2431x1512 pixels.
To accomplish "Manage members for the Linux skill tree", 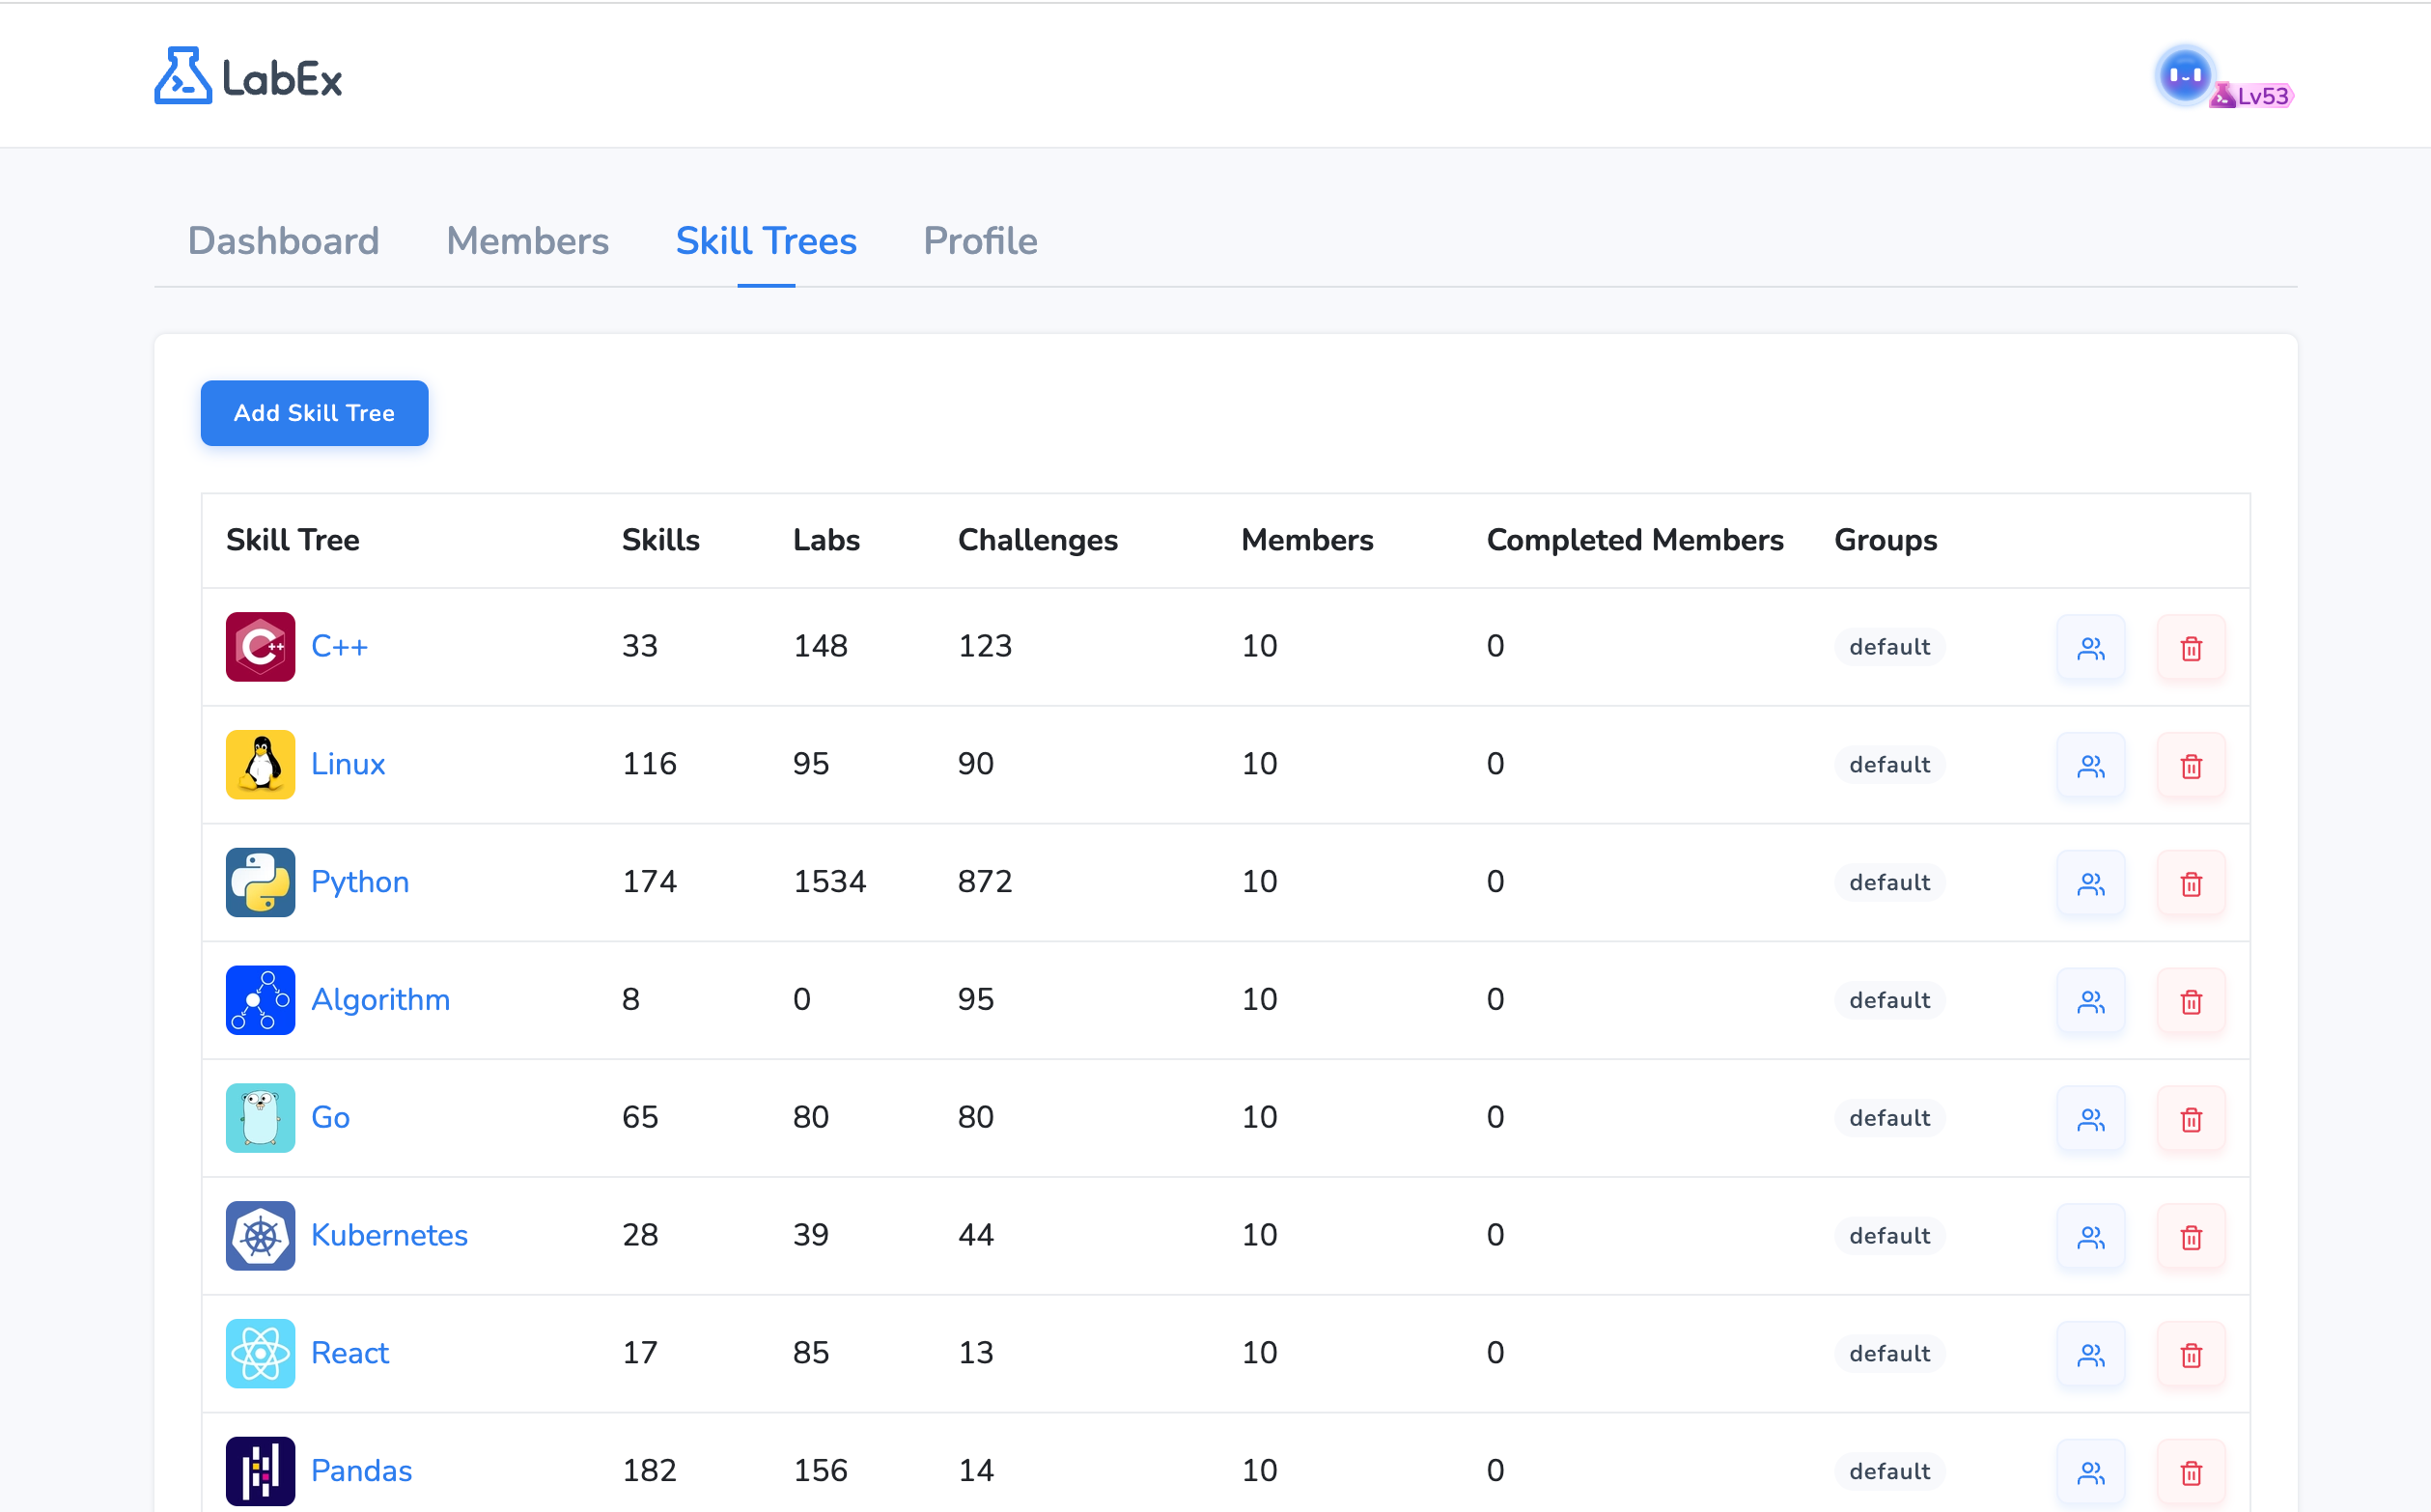I will [2090, 766].
